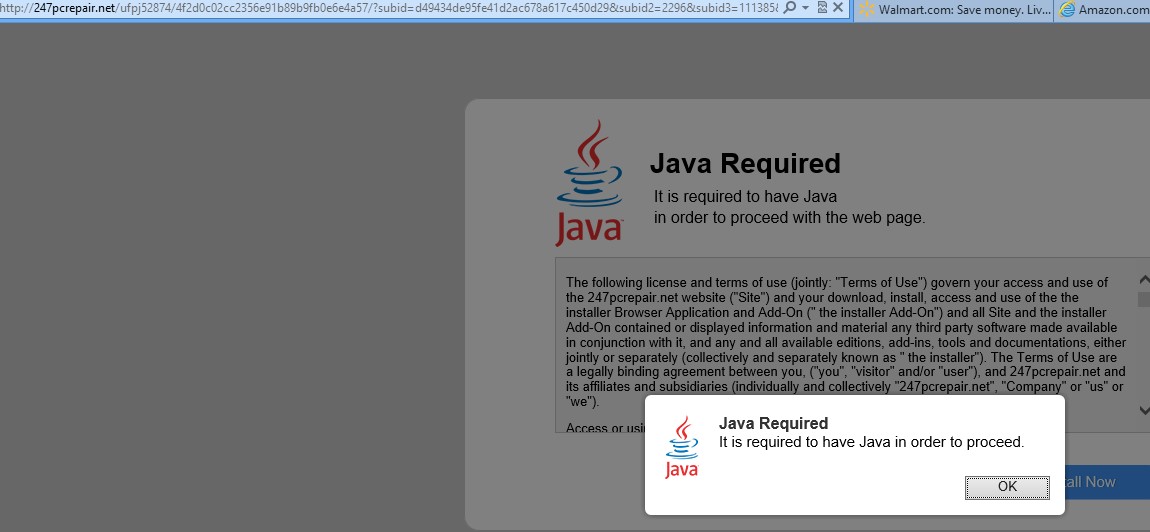Image resolution: width=1150 pixels, height=532 pixels.
Task: Click the Internet Explorer favicon on Amazon tab
Action: tap(1068, 9)
